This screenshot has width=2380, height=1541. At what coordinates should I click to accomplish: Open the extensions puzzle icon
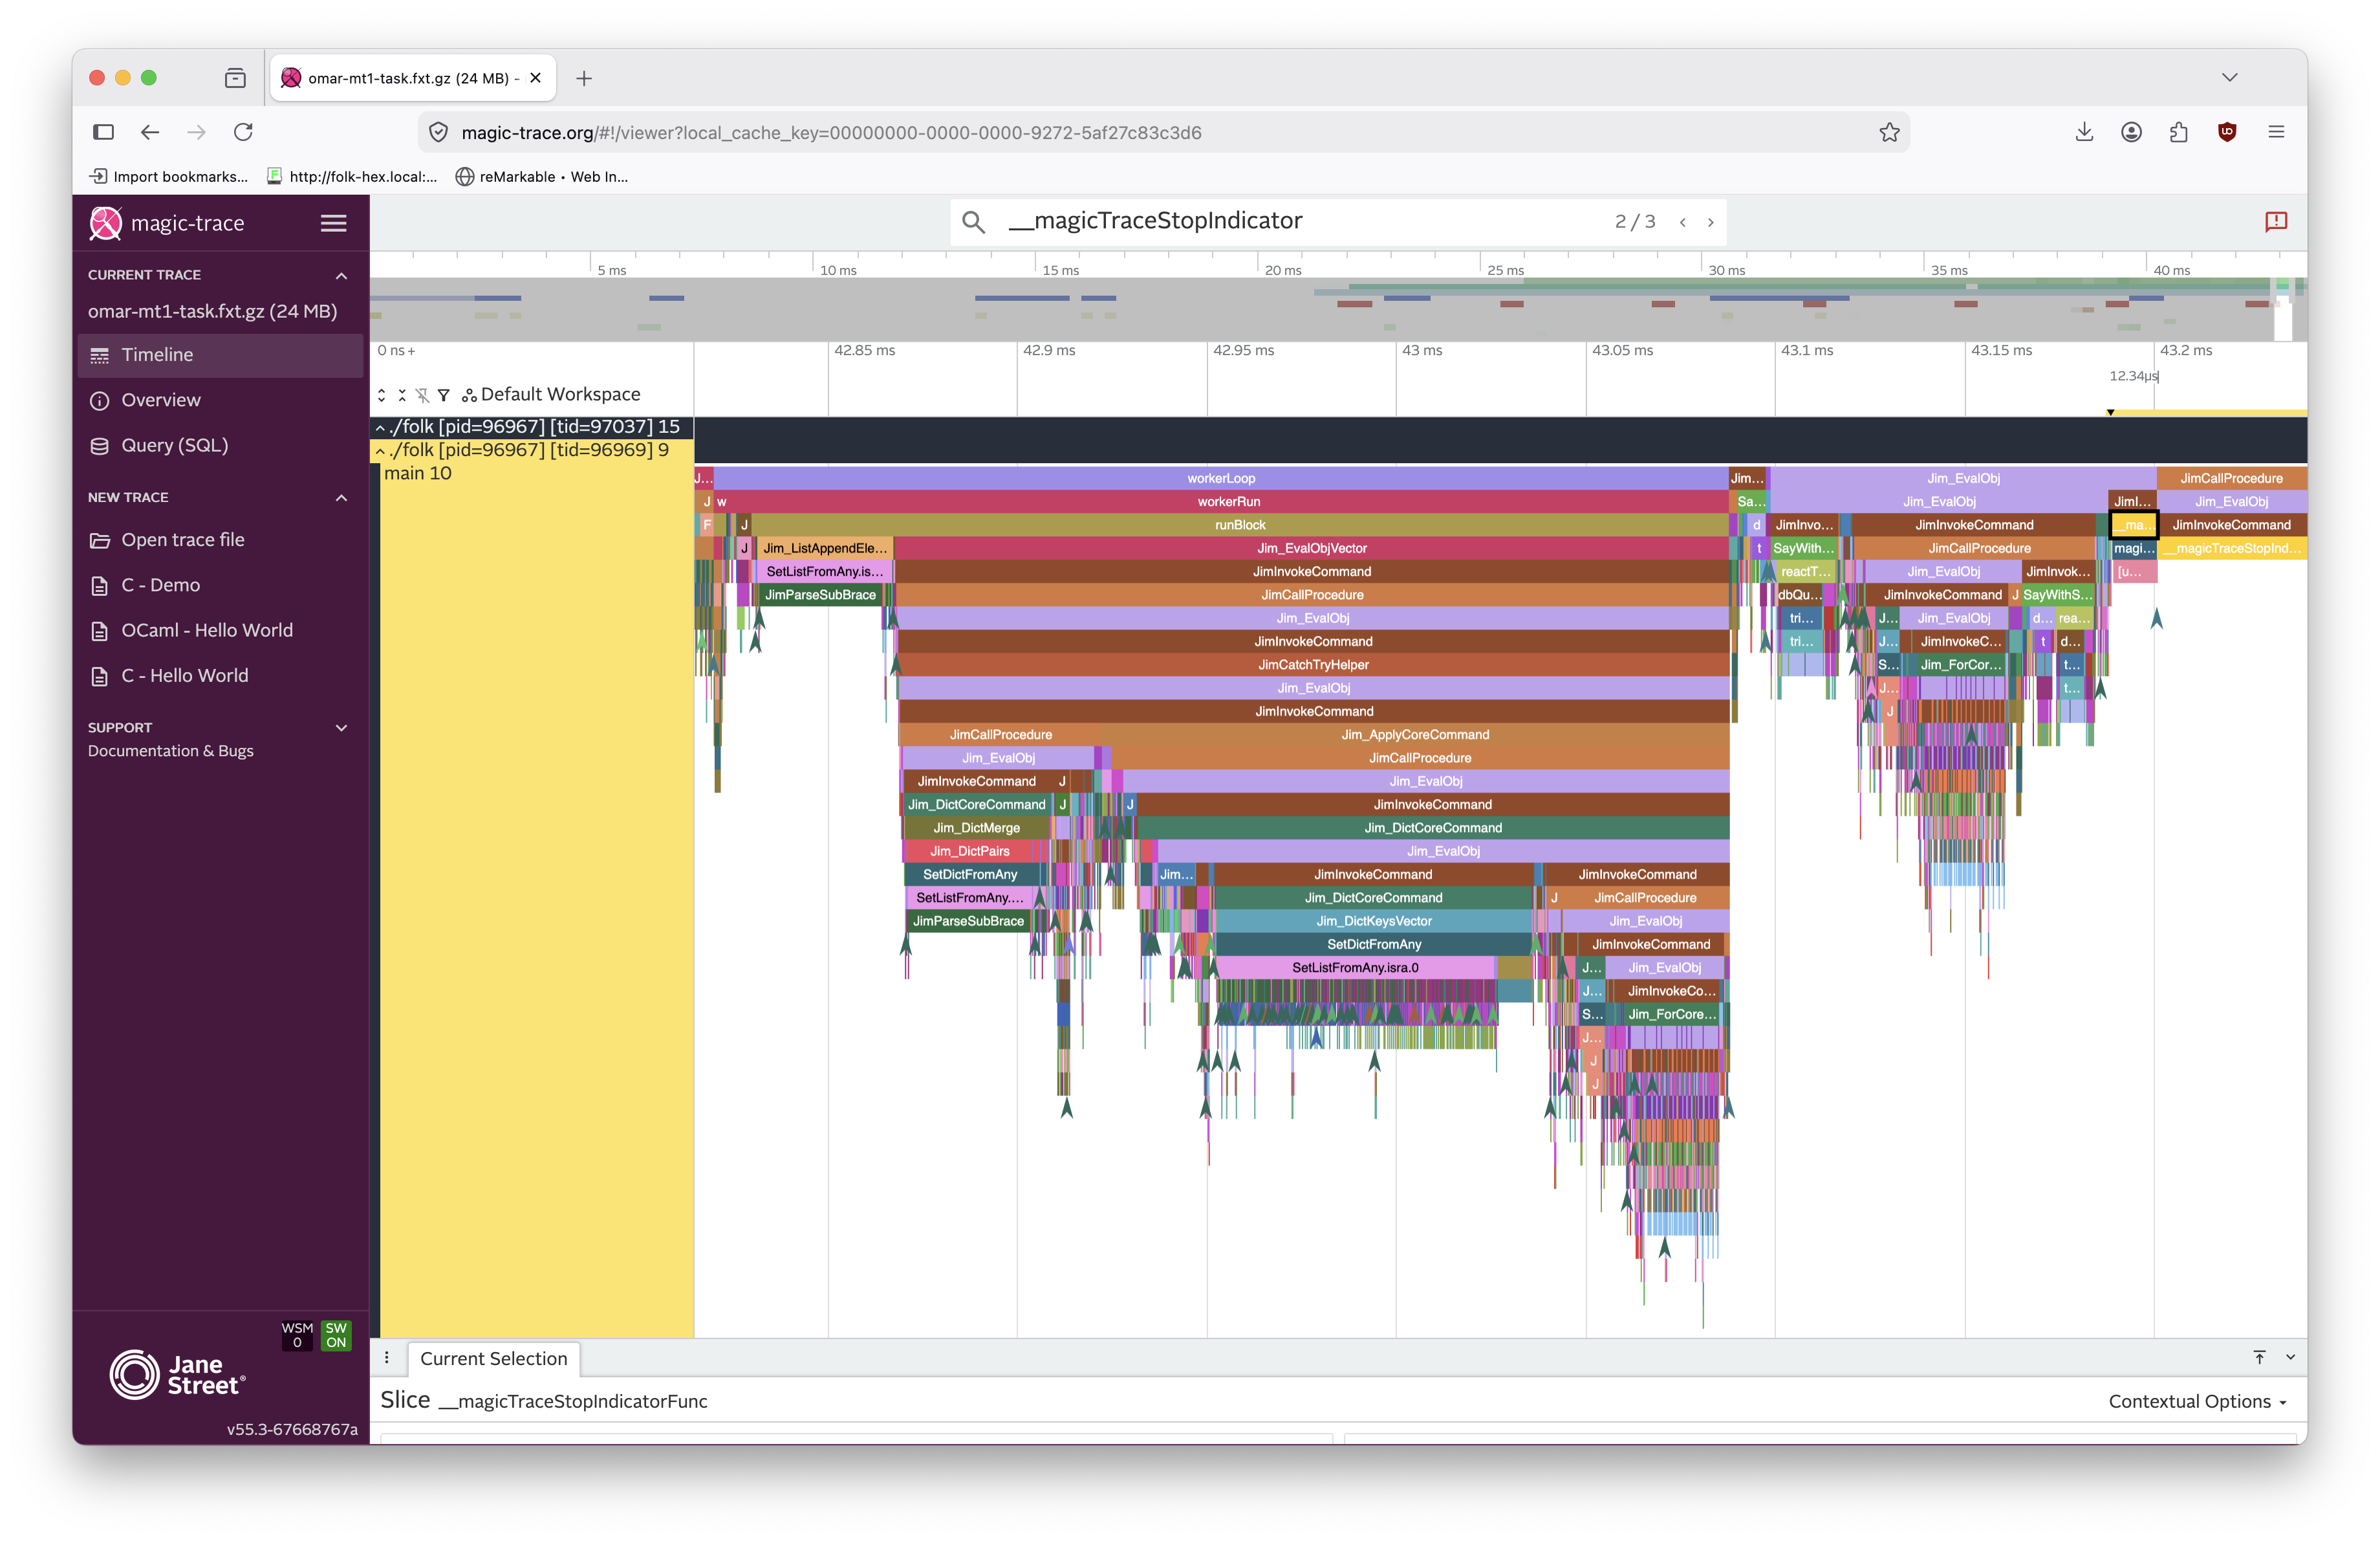[x=2178, y=132]
